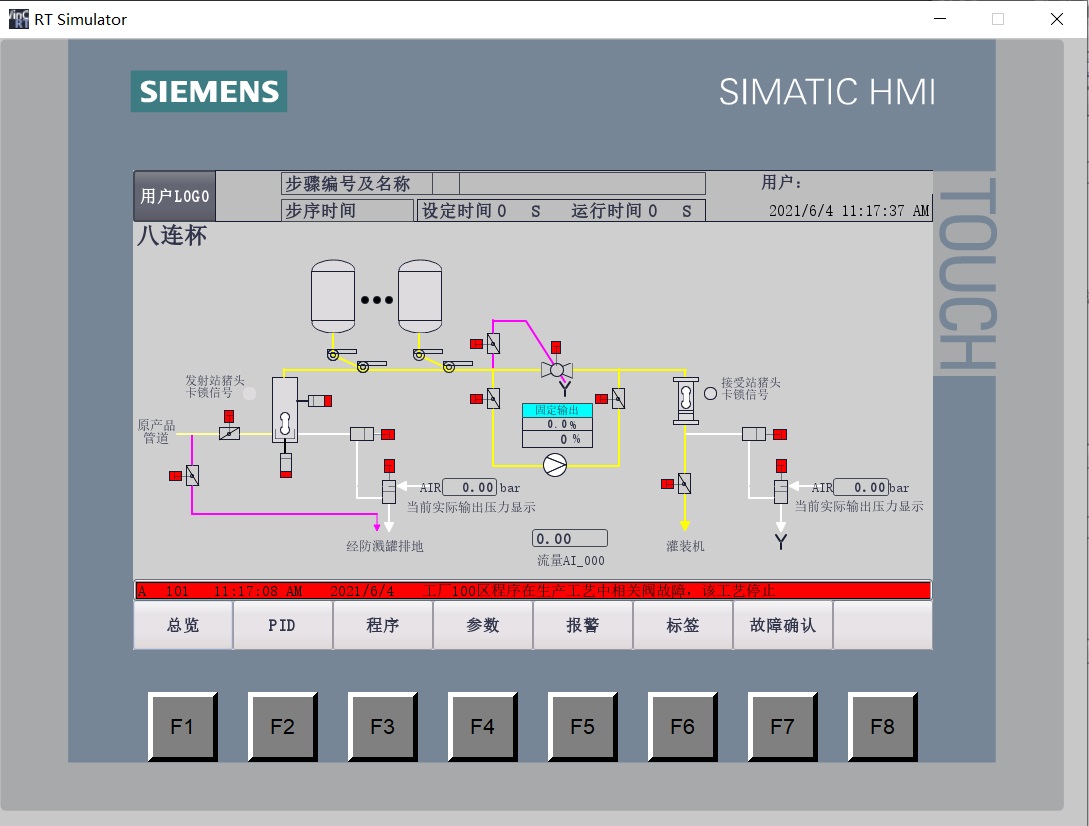1089x826 pixels.
Task: Click the valve left of the 固定输出 box
Action: tap(493, 399)
